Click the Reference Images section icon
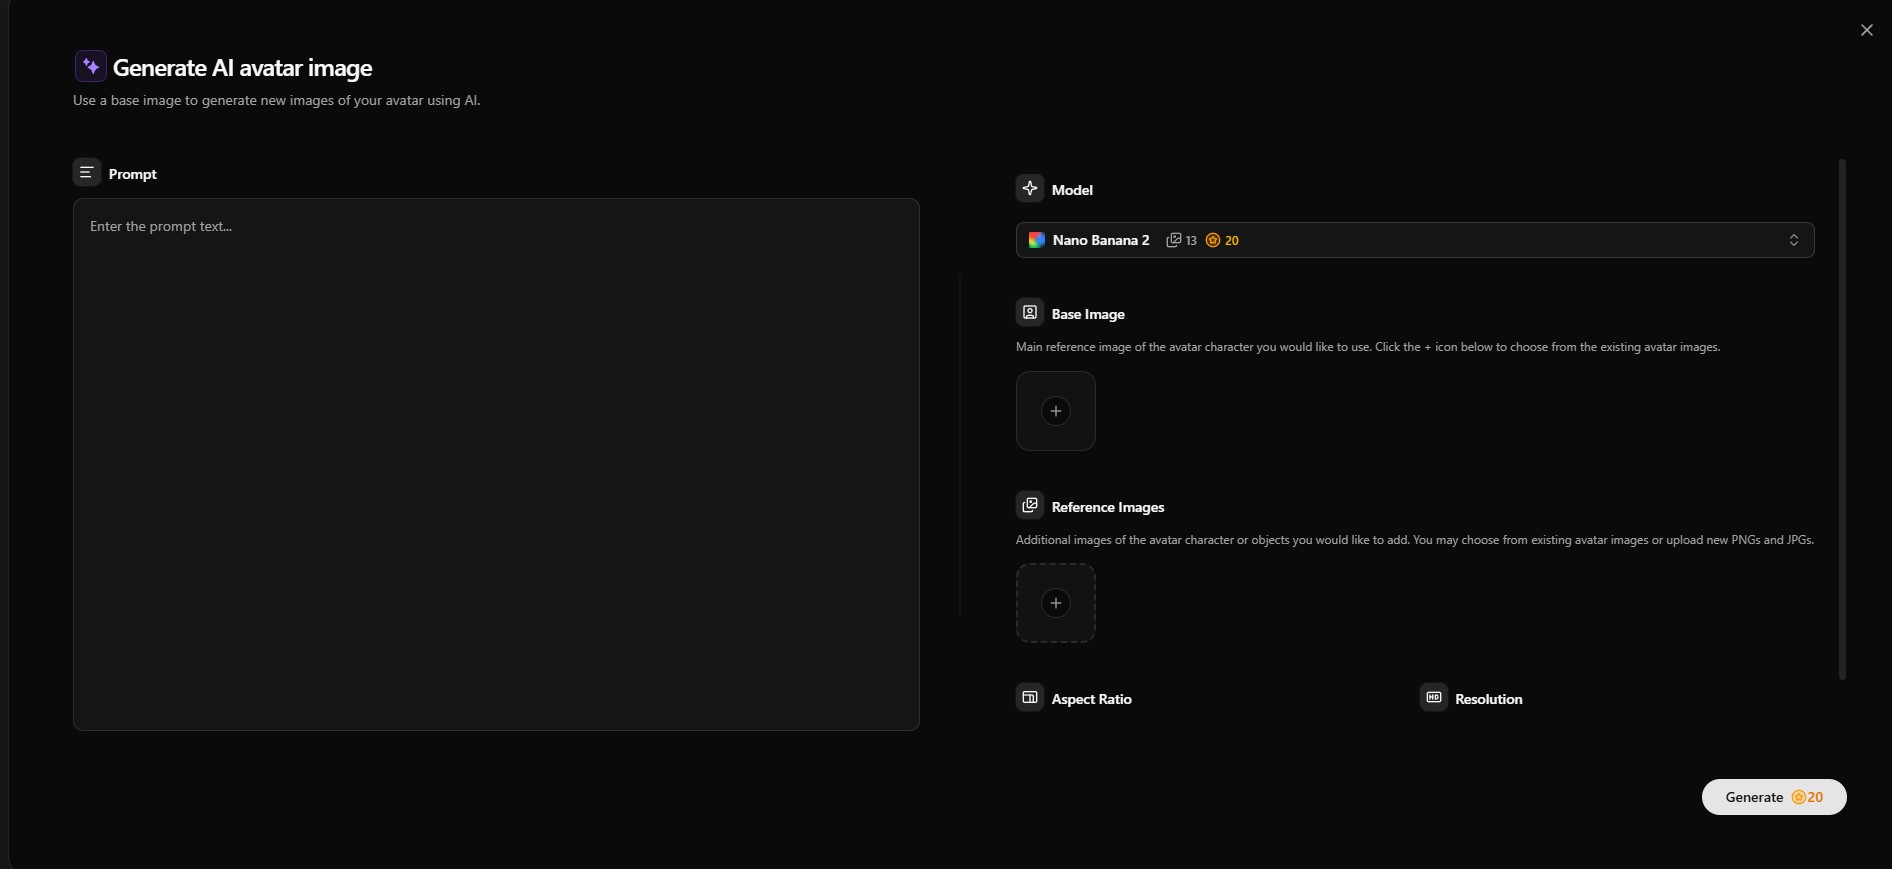Image resolution: width=1892 pixels, height=869 pixels. (x=1030, y=505)
